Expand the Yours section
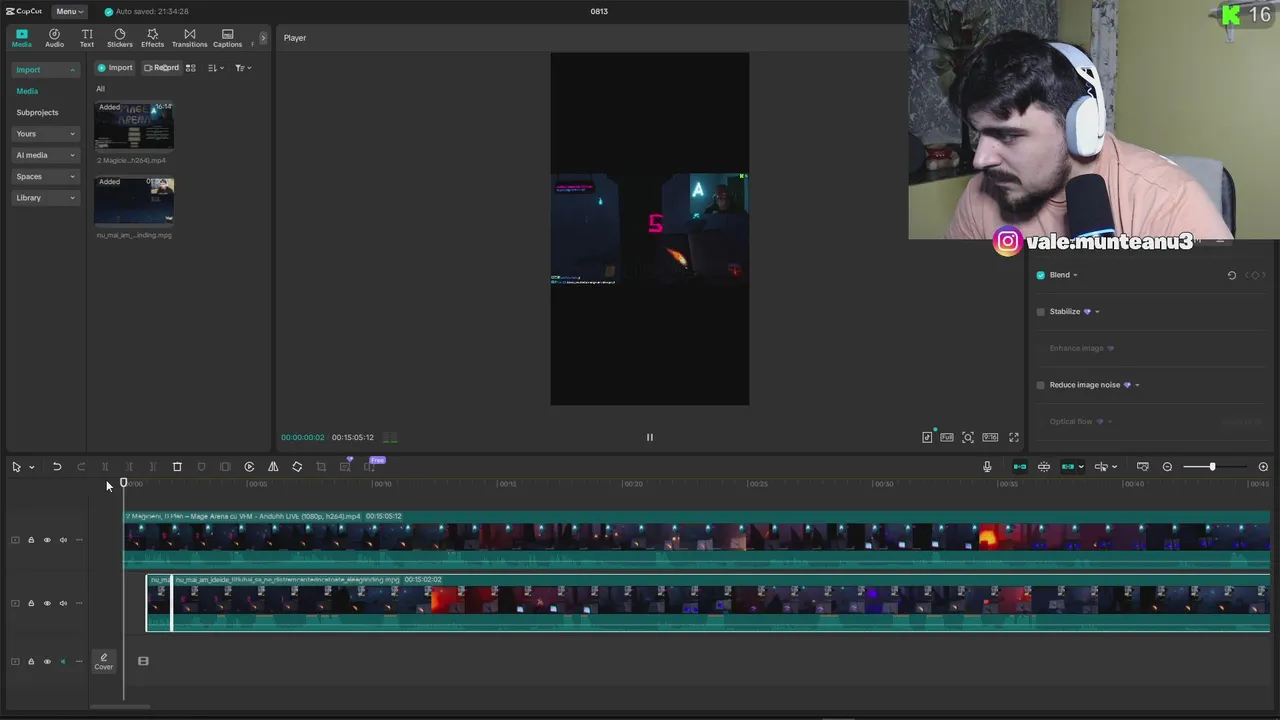The height and width of the screenshot is (720, 1280). [x=45, y=134]
